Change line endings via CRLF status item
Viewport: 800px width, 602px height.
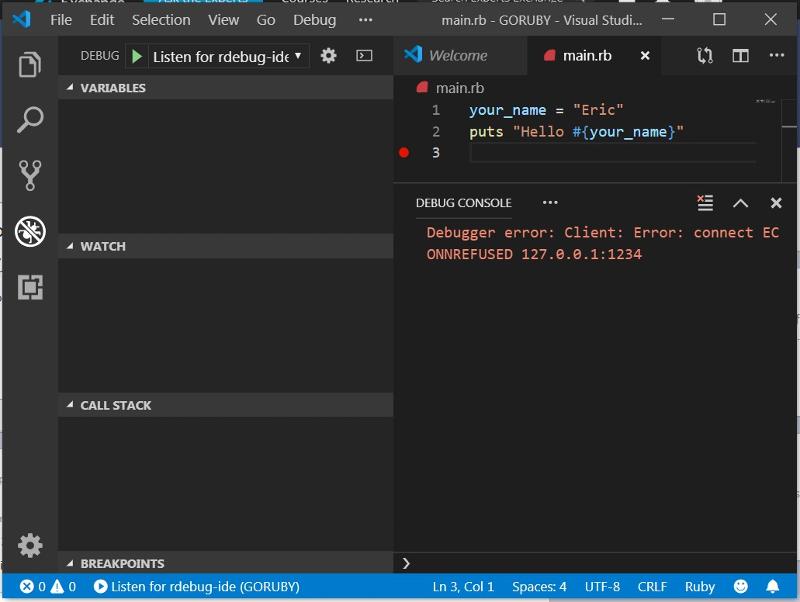tap(652, 587)
